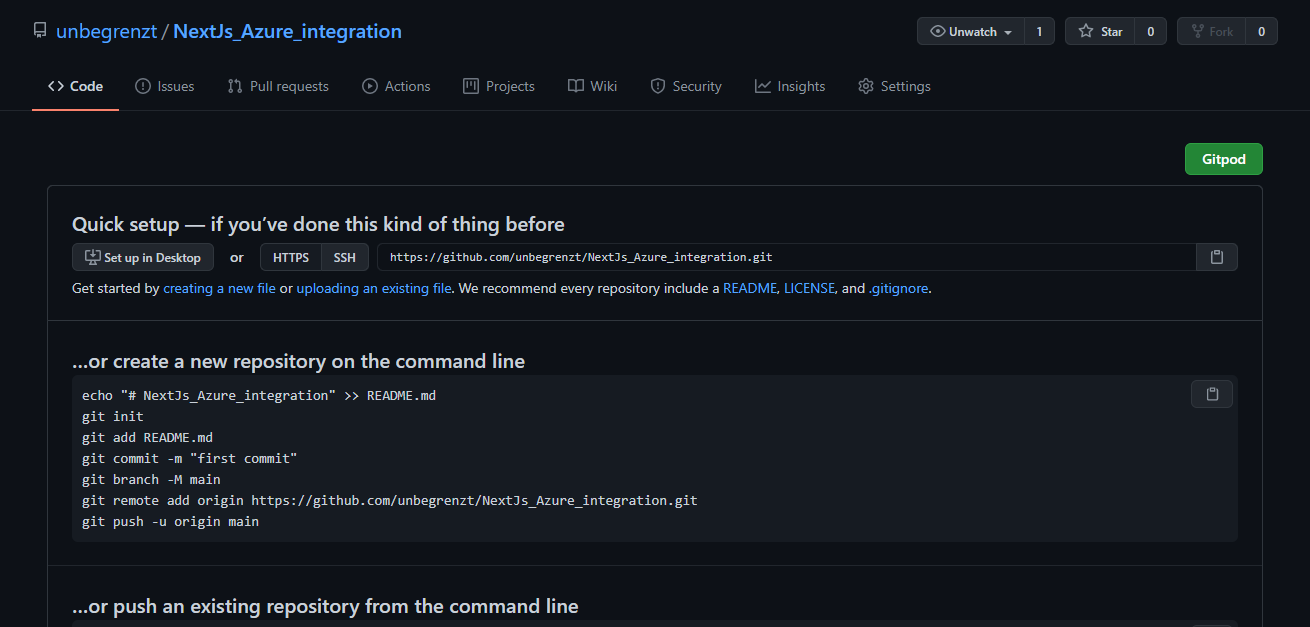1310x627 pixels.
Task: Click the echo README.md command line
Action: 259,395
